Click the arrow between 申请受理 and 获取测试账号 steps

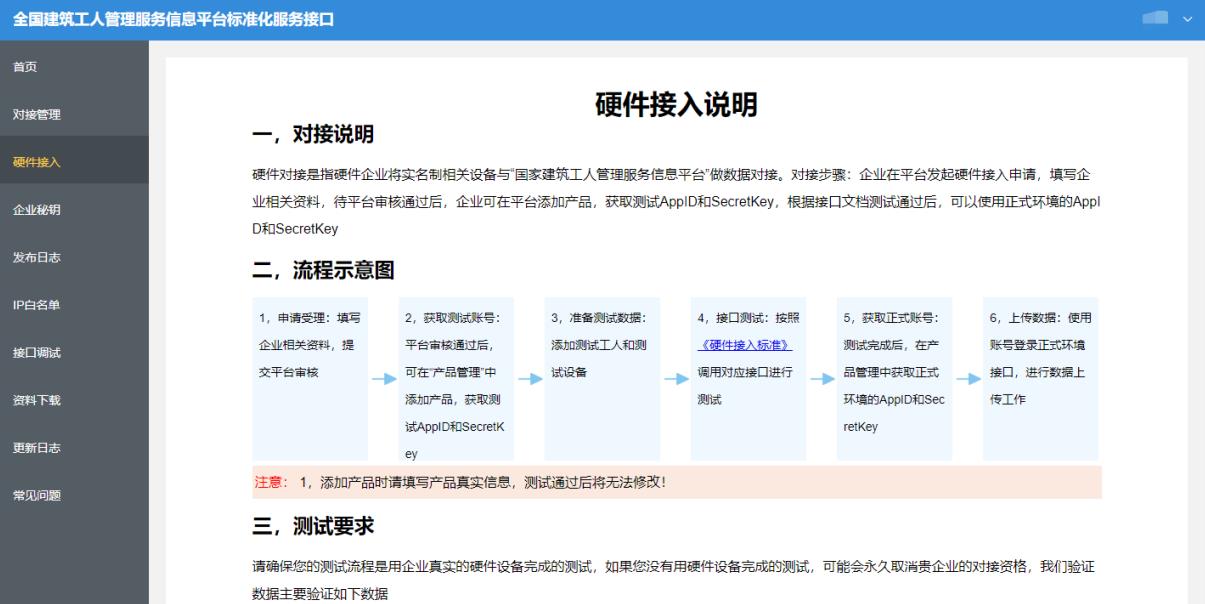point(384,379)
